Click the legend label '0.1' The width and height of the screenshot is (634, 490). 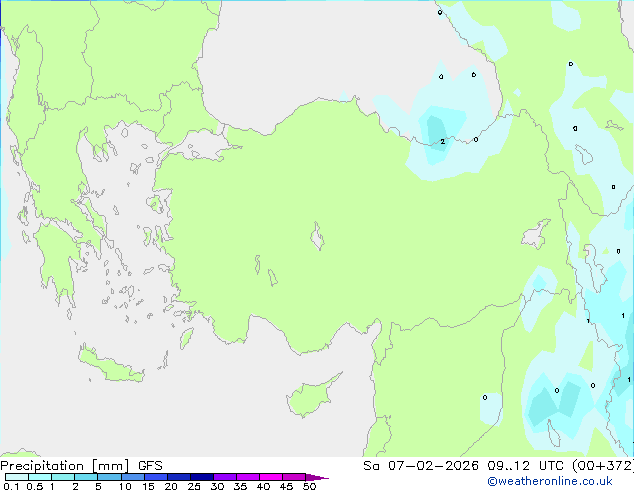[x=11, y=486]
